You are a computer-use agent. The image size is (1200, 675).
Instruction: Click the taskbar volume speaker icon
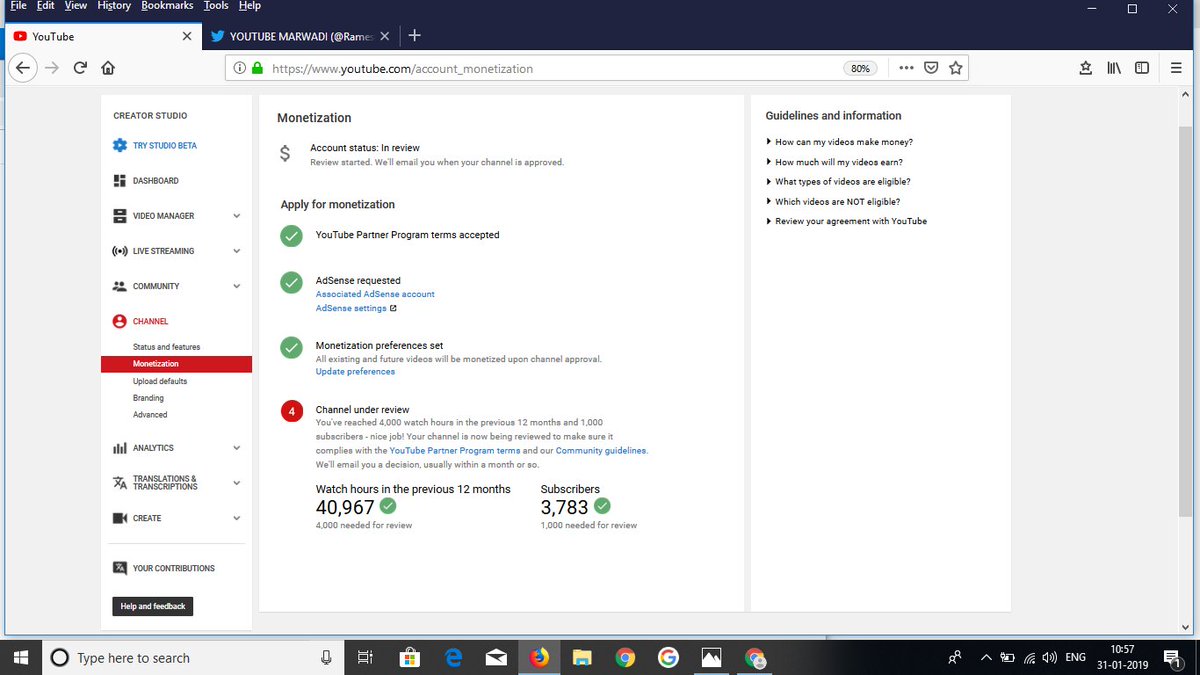point(1049,657)
